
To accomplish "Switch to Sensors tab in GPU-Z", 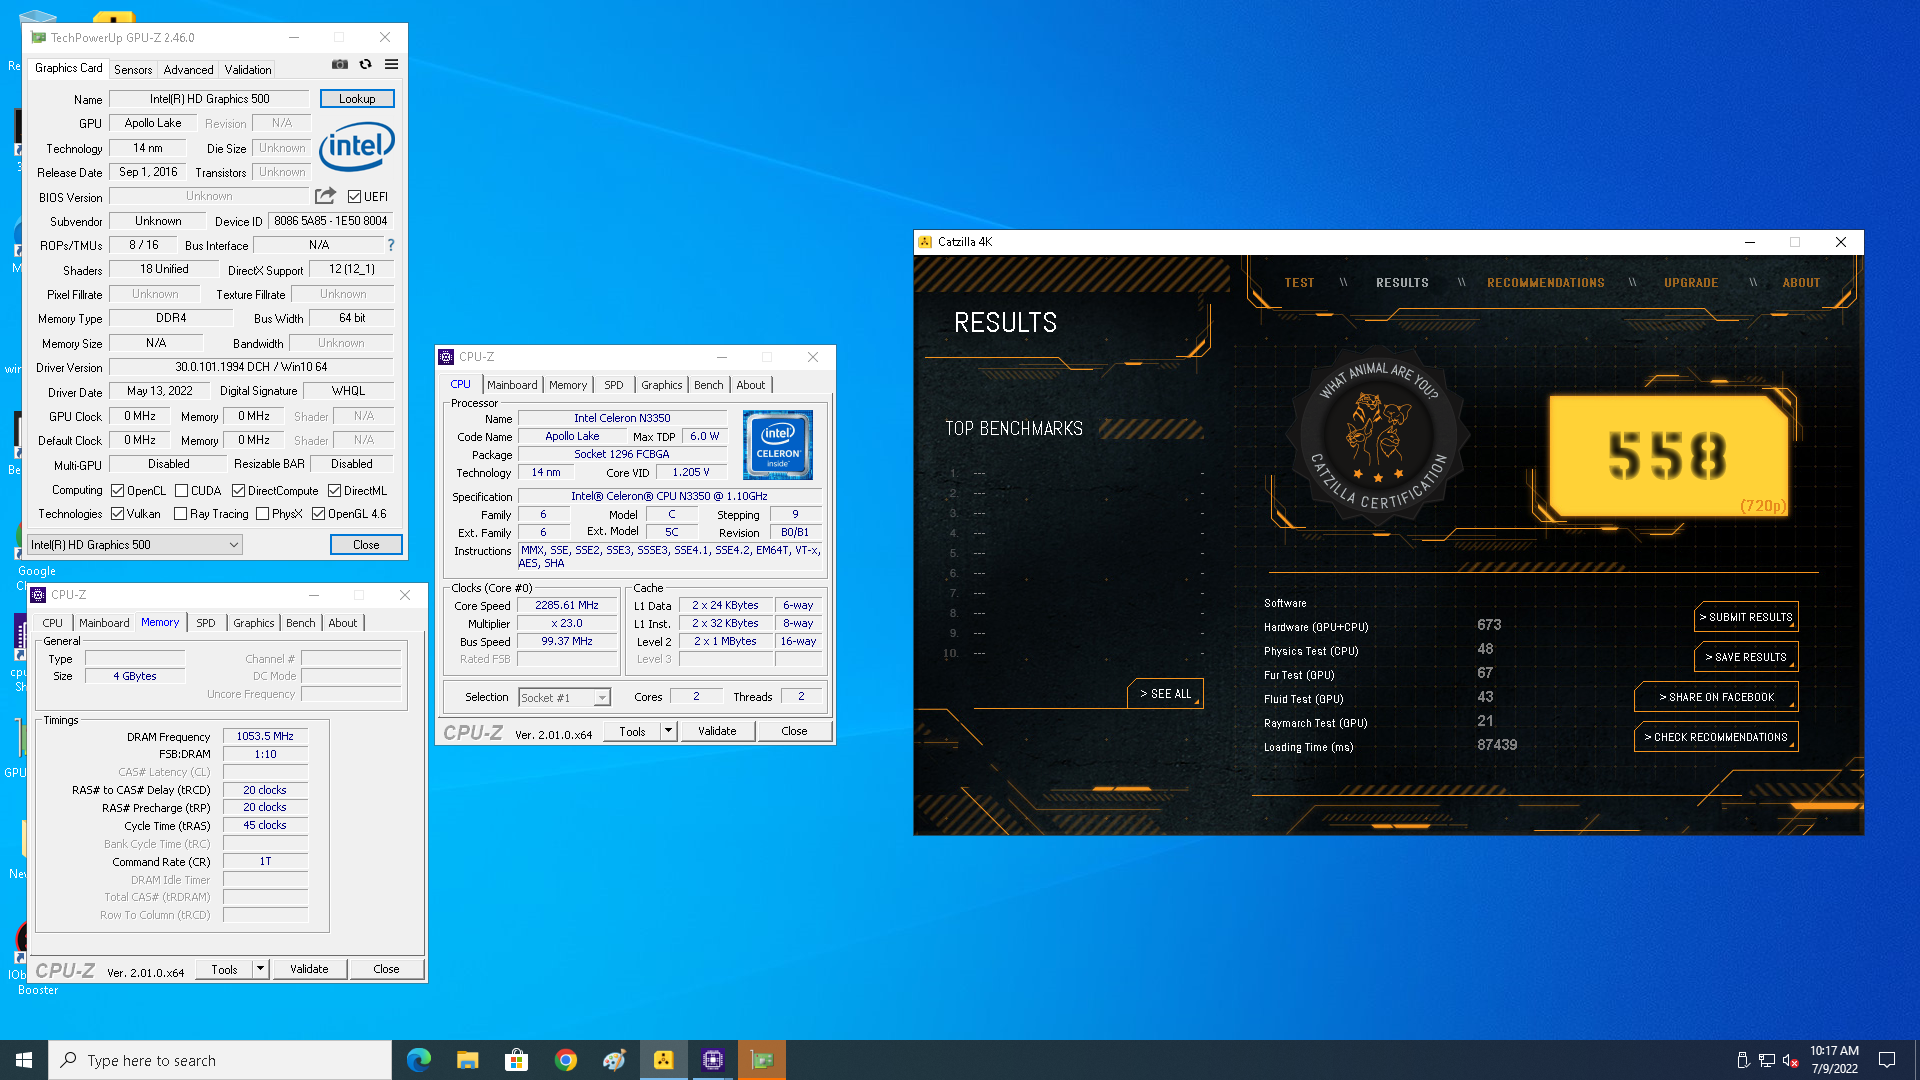I will (x=133, y=70).
